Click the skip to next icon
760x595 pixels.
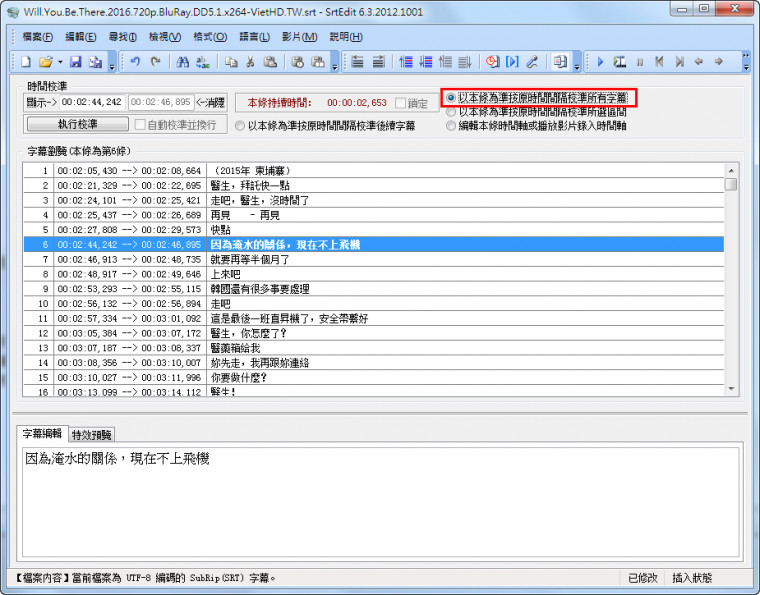coord(680,62)
